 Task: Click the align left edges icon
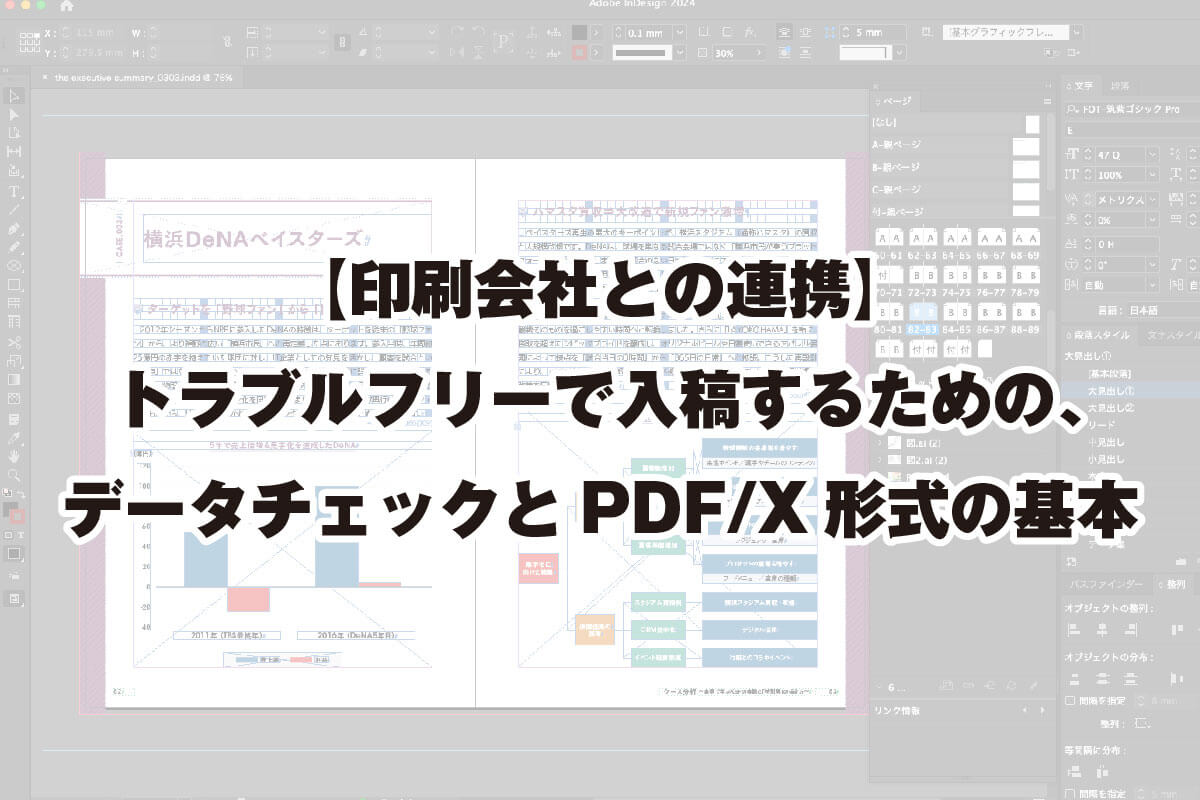pyautogui.click(x=1073, y=630)
